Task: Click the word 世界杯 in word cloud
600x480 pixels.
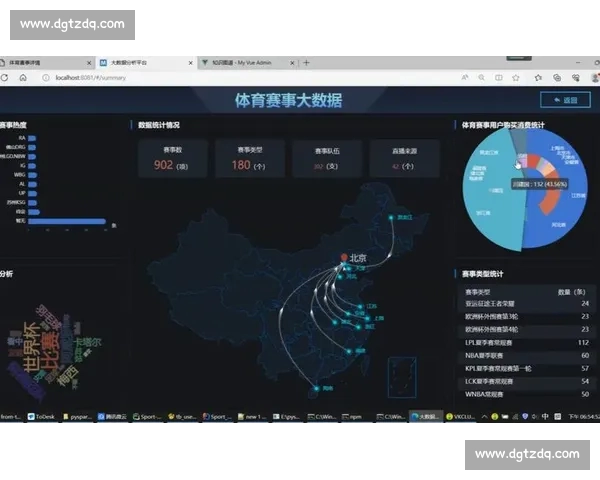Action: coord(32,347)
